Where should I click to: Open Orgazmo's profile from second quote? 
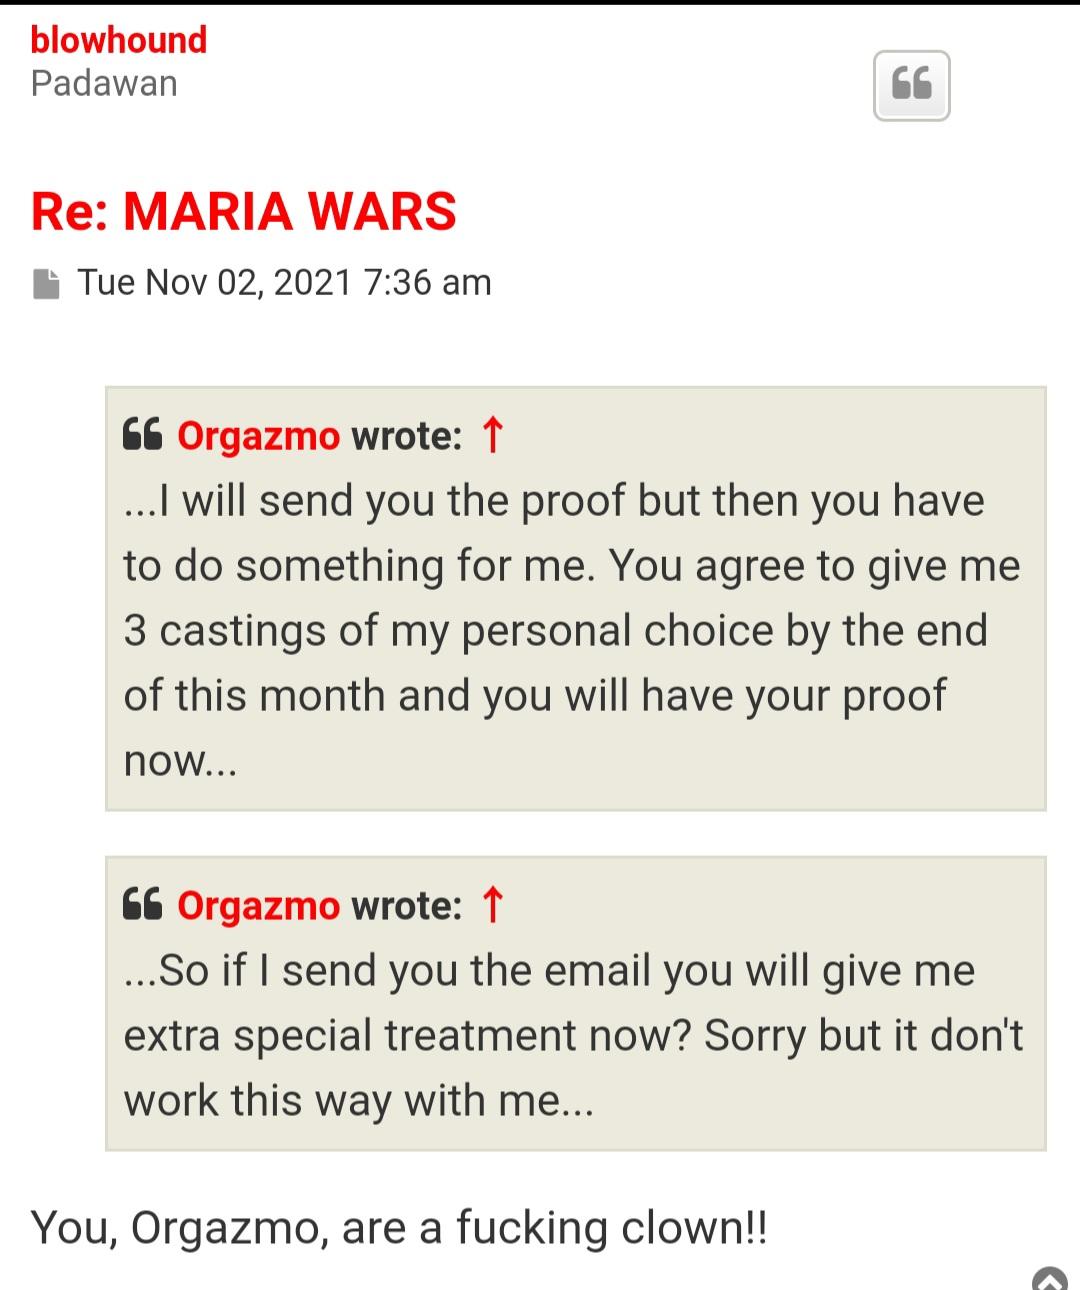tap(259, 906)
